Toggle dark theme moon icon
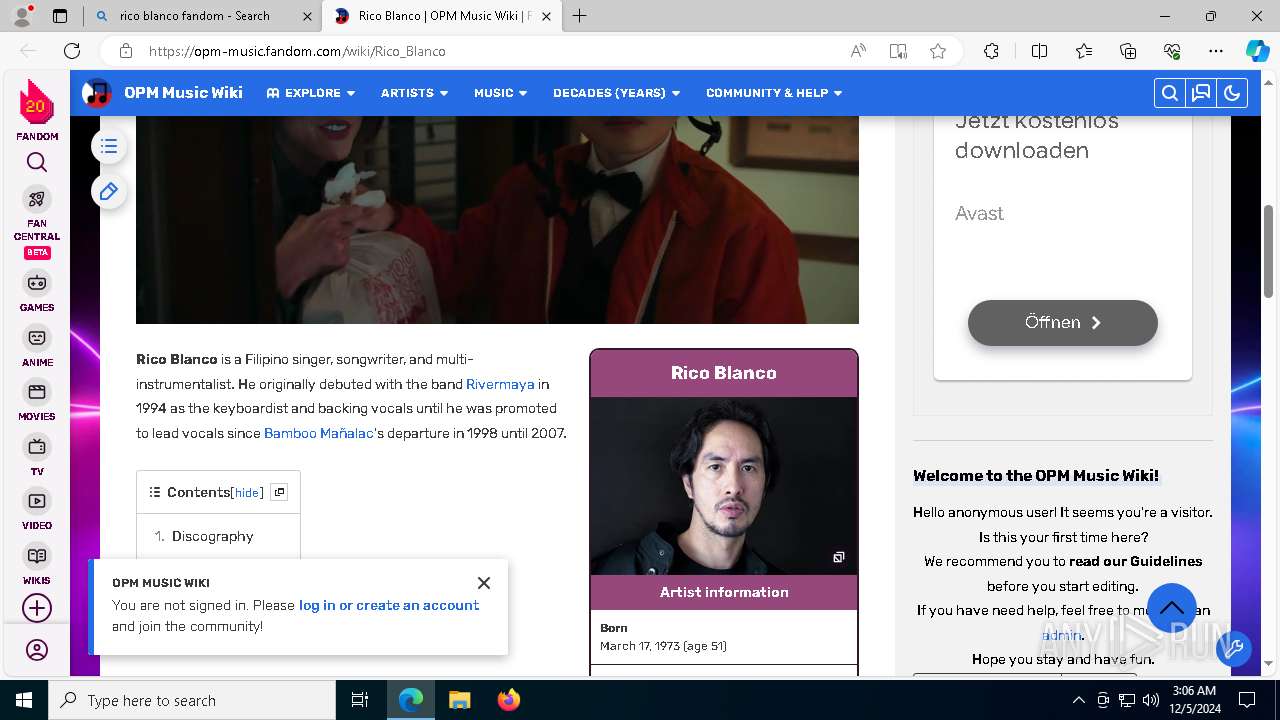Viewport: 1280px width, 720px height. click(x=1232, y=93)
